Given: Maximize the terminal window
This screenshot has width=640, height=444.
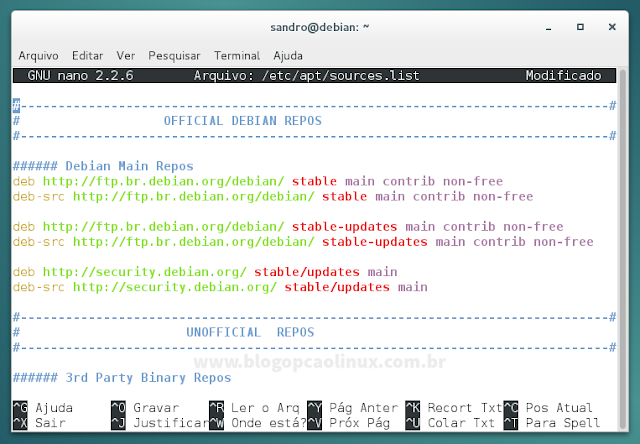Looking at the screenshot, I should pyautogui.click(x=580, y=27).
